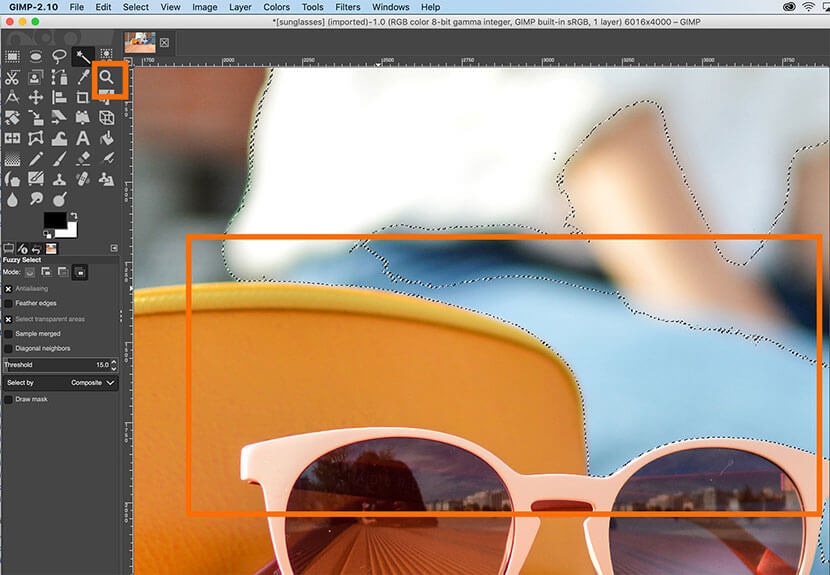
Task: Toggle the Sample merged checkbox
Action: coord(9,334)
